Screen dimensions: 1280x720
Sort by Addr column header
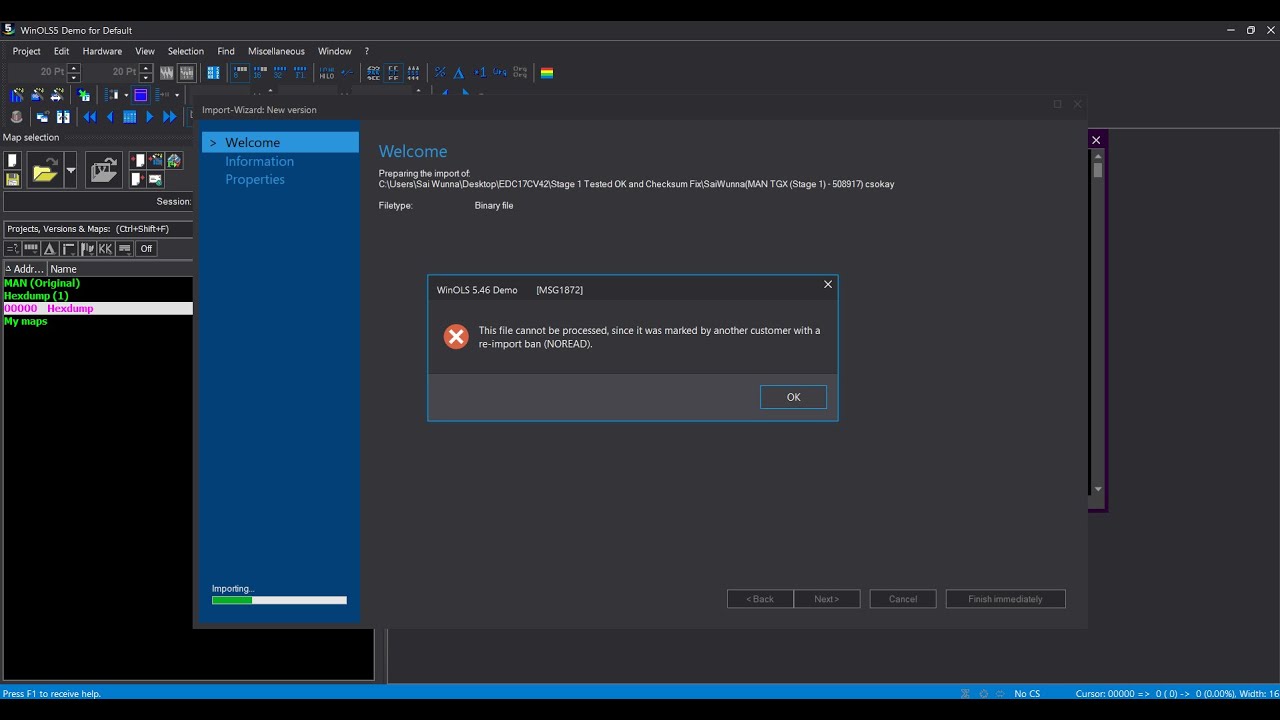(25, 269)
